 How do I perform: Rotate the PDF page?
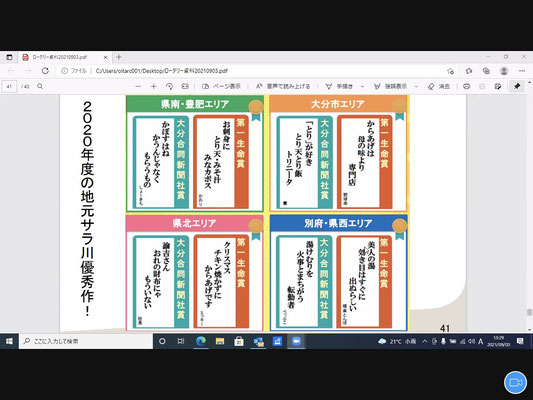169,86
